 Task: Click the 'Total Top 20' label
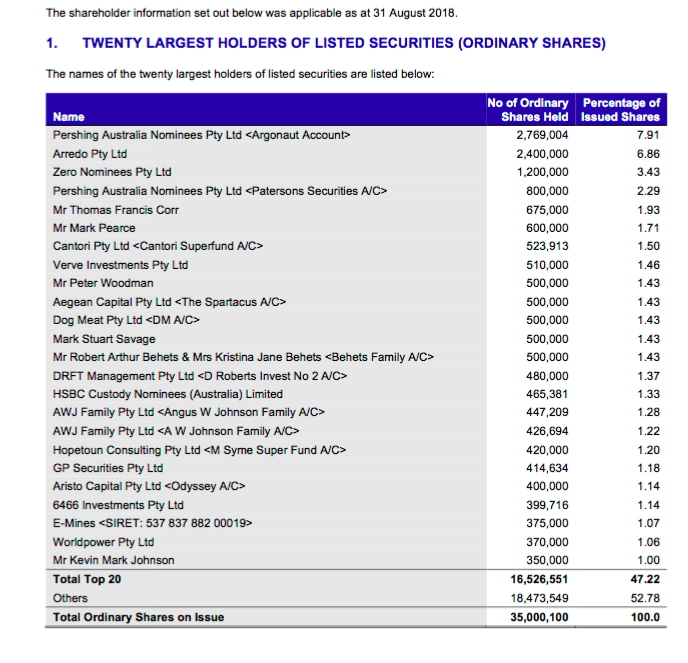[87, 579]
